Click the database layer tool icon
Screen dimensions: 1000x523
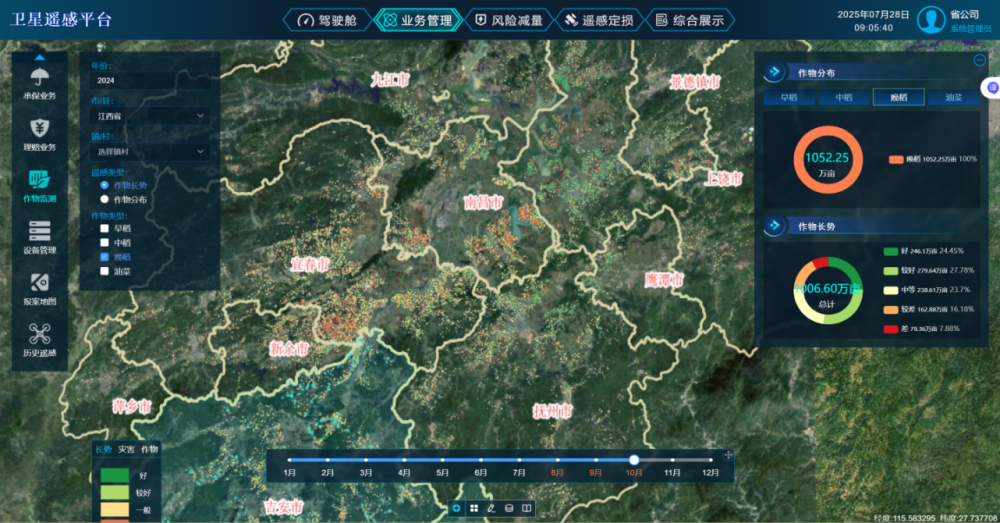pos(509,508)
